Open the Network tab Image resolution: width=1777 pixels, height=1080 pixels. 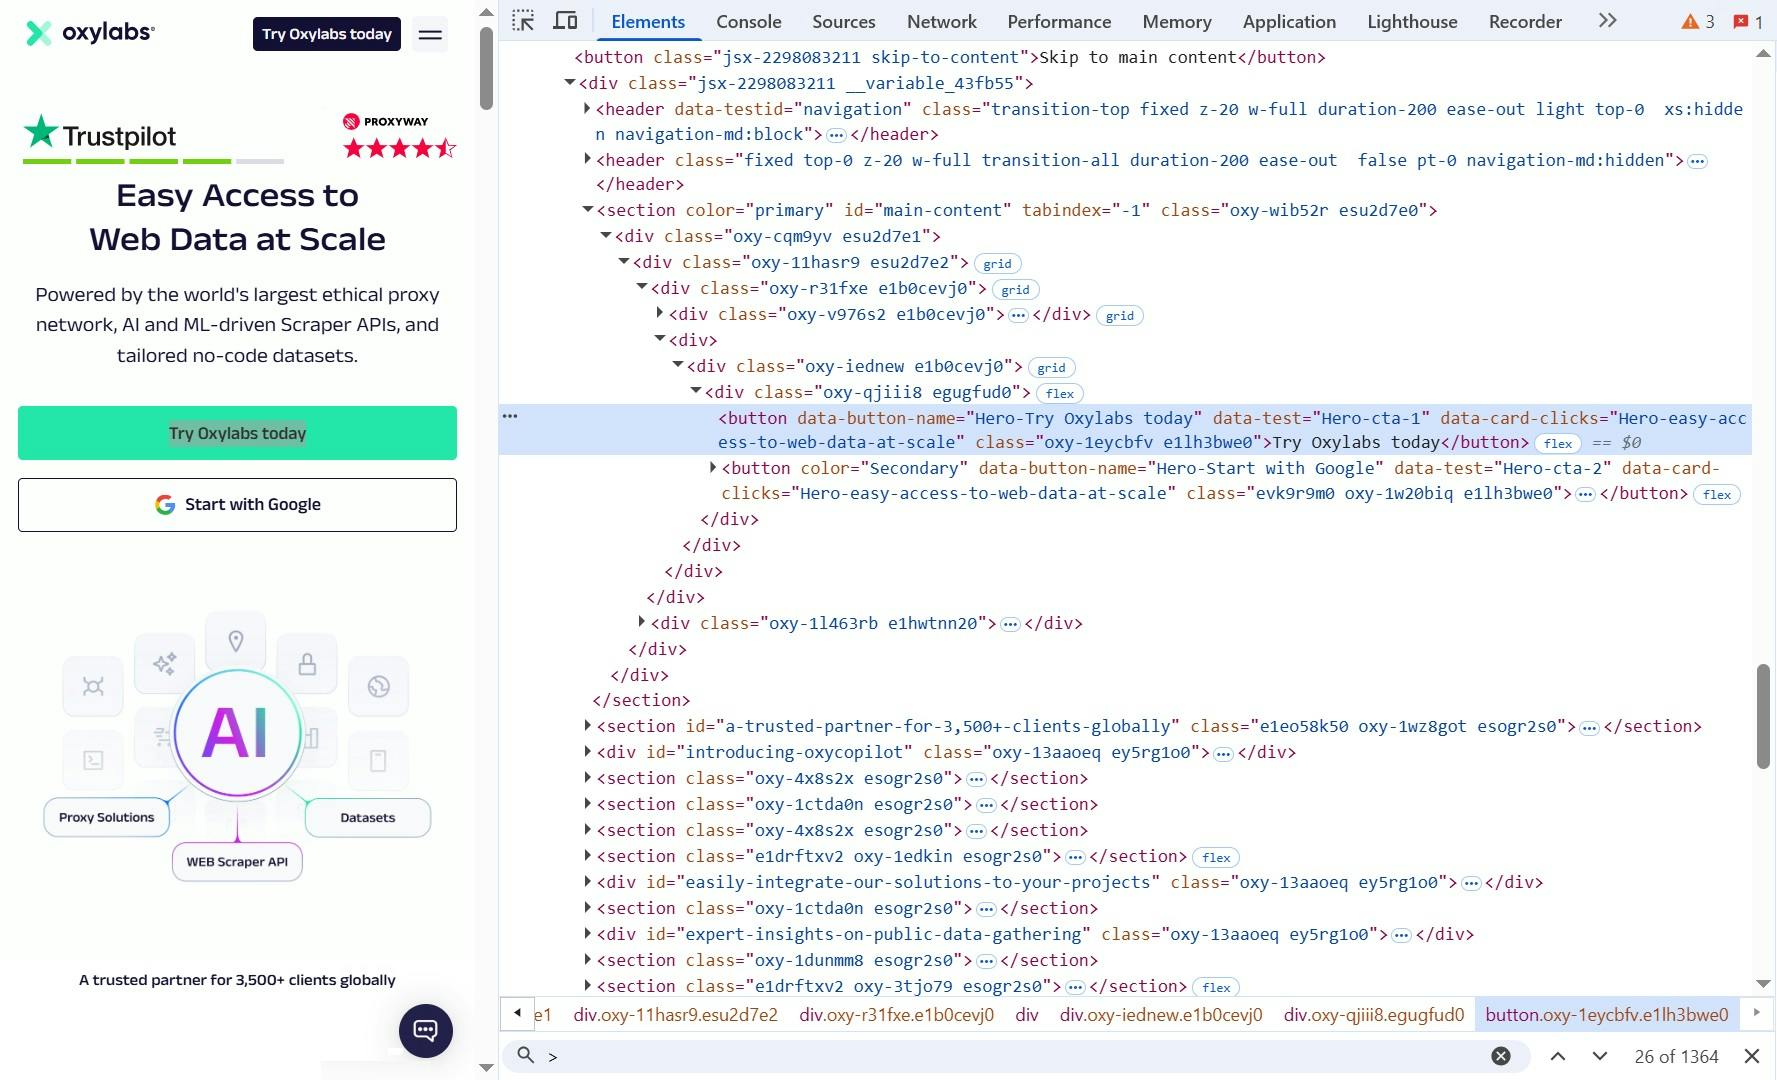941,21
